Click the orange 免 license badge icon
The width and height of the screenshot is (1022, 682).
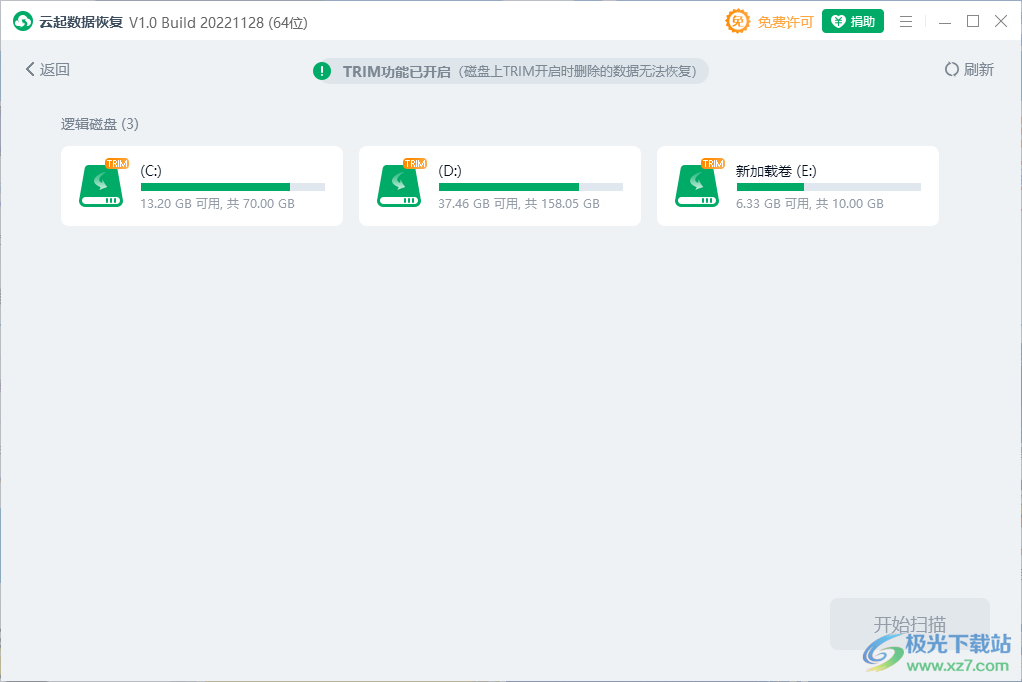tap(737, 21)
